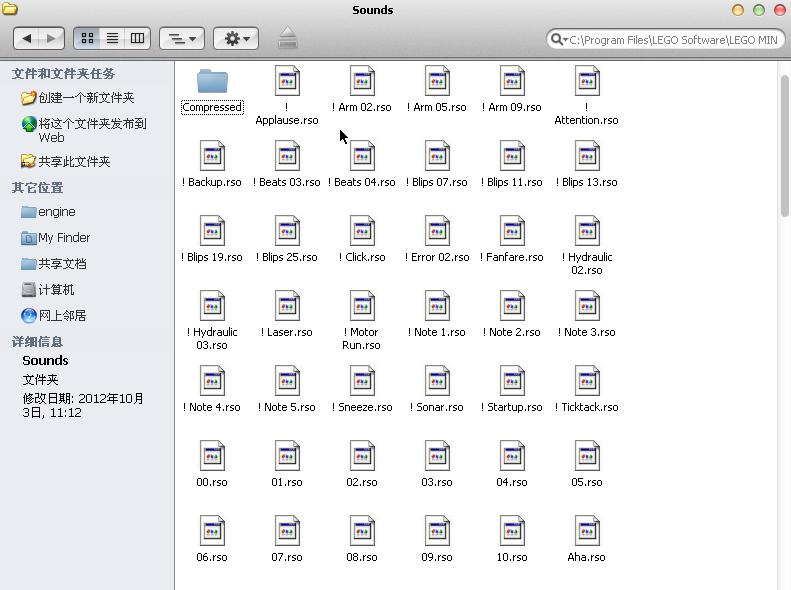Select the ! Arm 02.rso file
Screen dimensions: 791x590
tap(362, 89)
